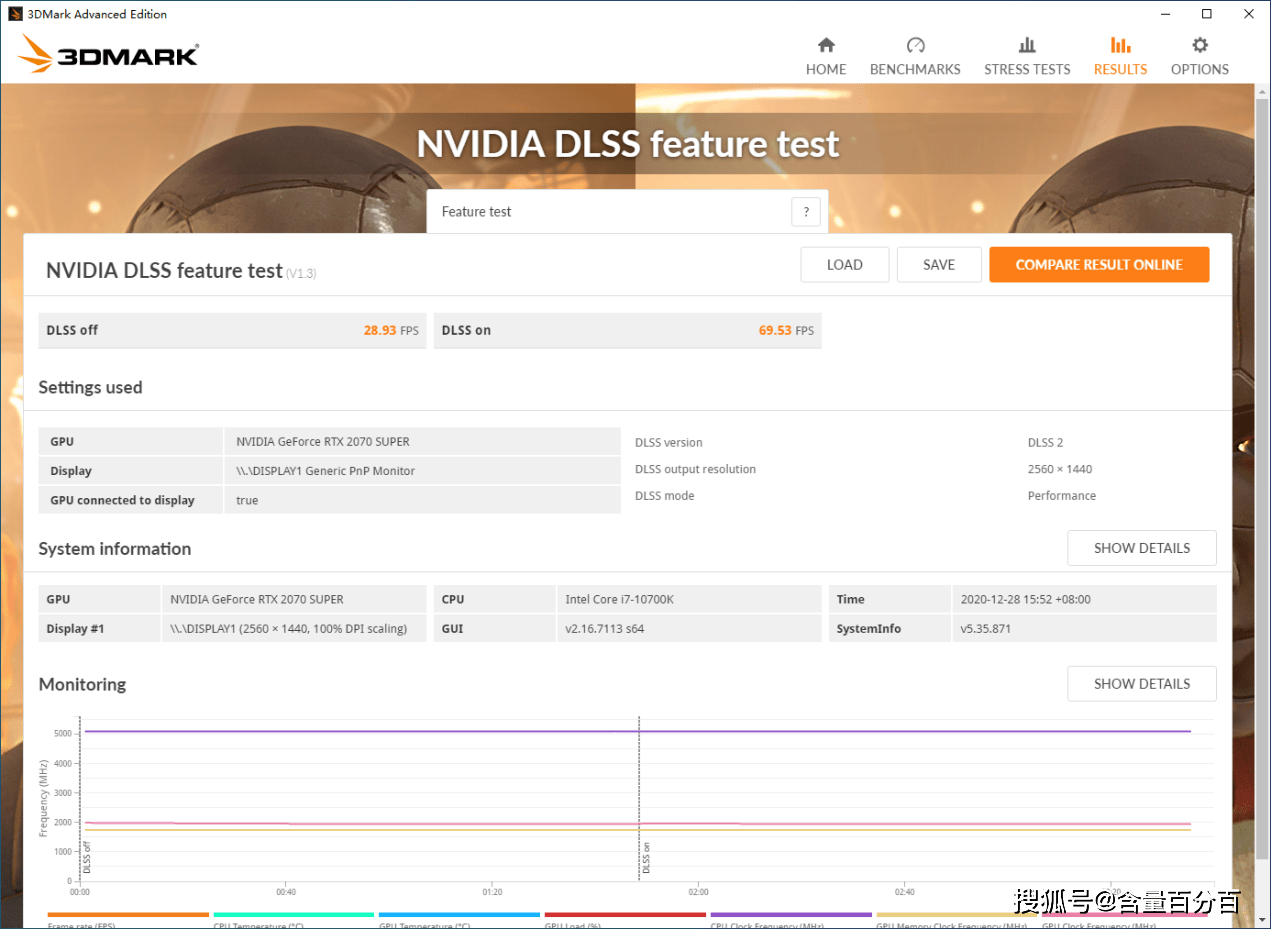Maximize the 3DMark window

(1207, 14)
